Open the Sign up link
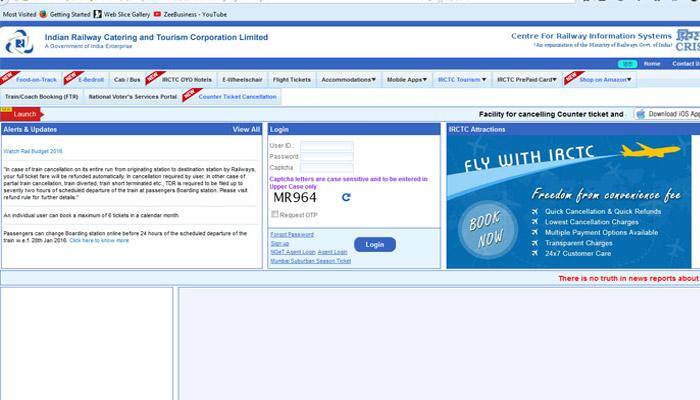 280,243
